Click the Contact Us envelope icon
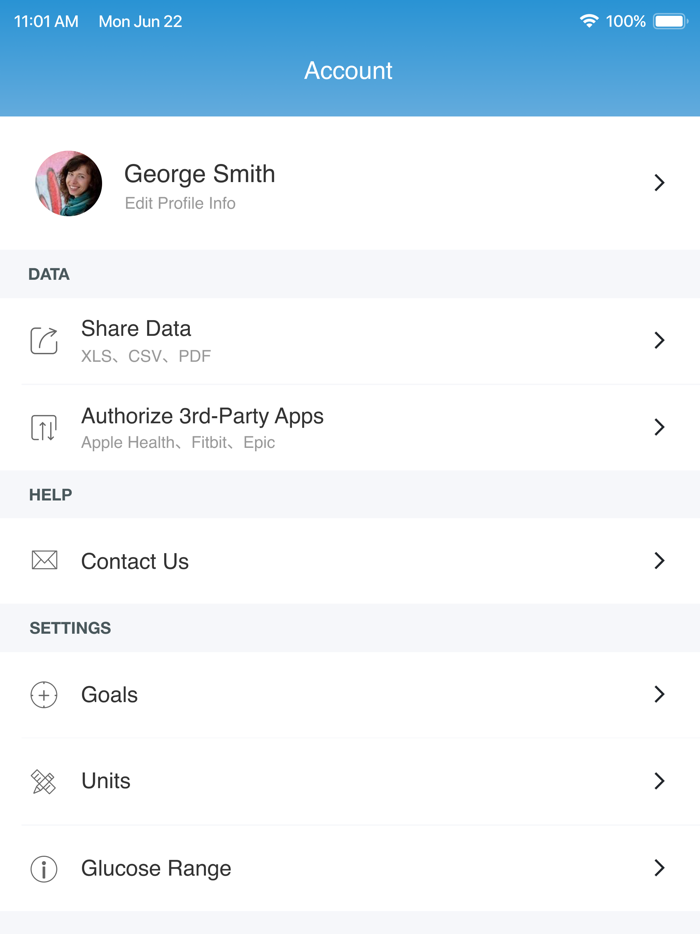 (x=44, y=561)
